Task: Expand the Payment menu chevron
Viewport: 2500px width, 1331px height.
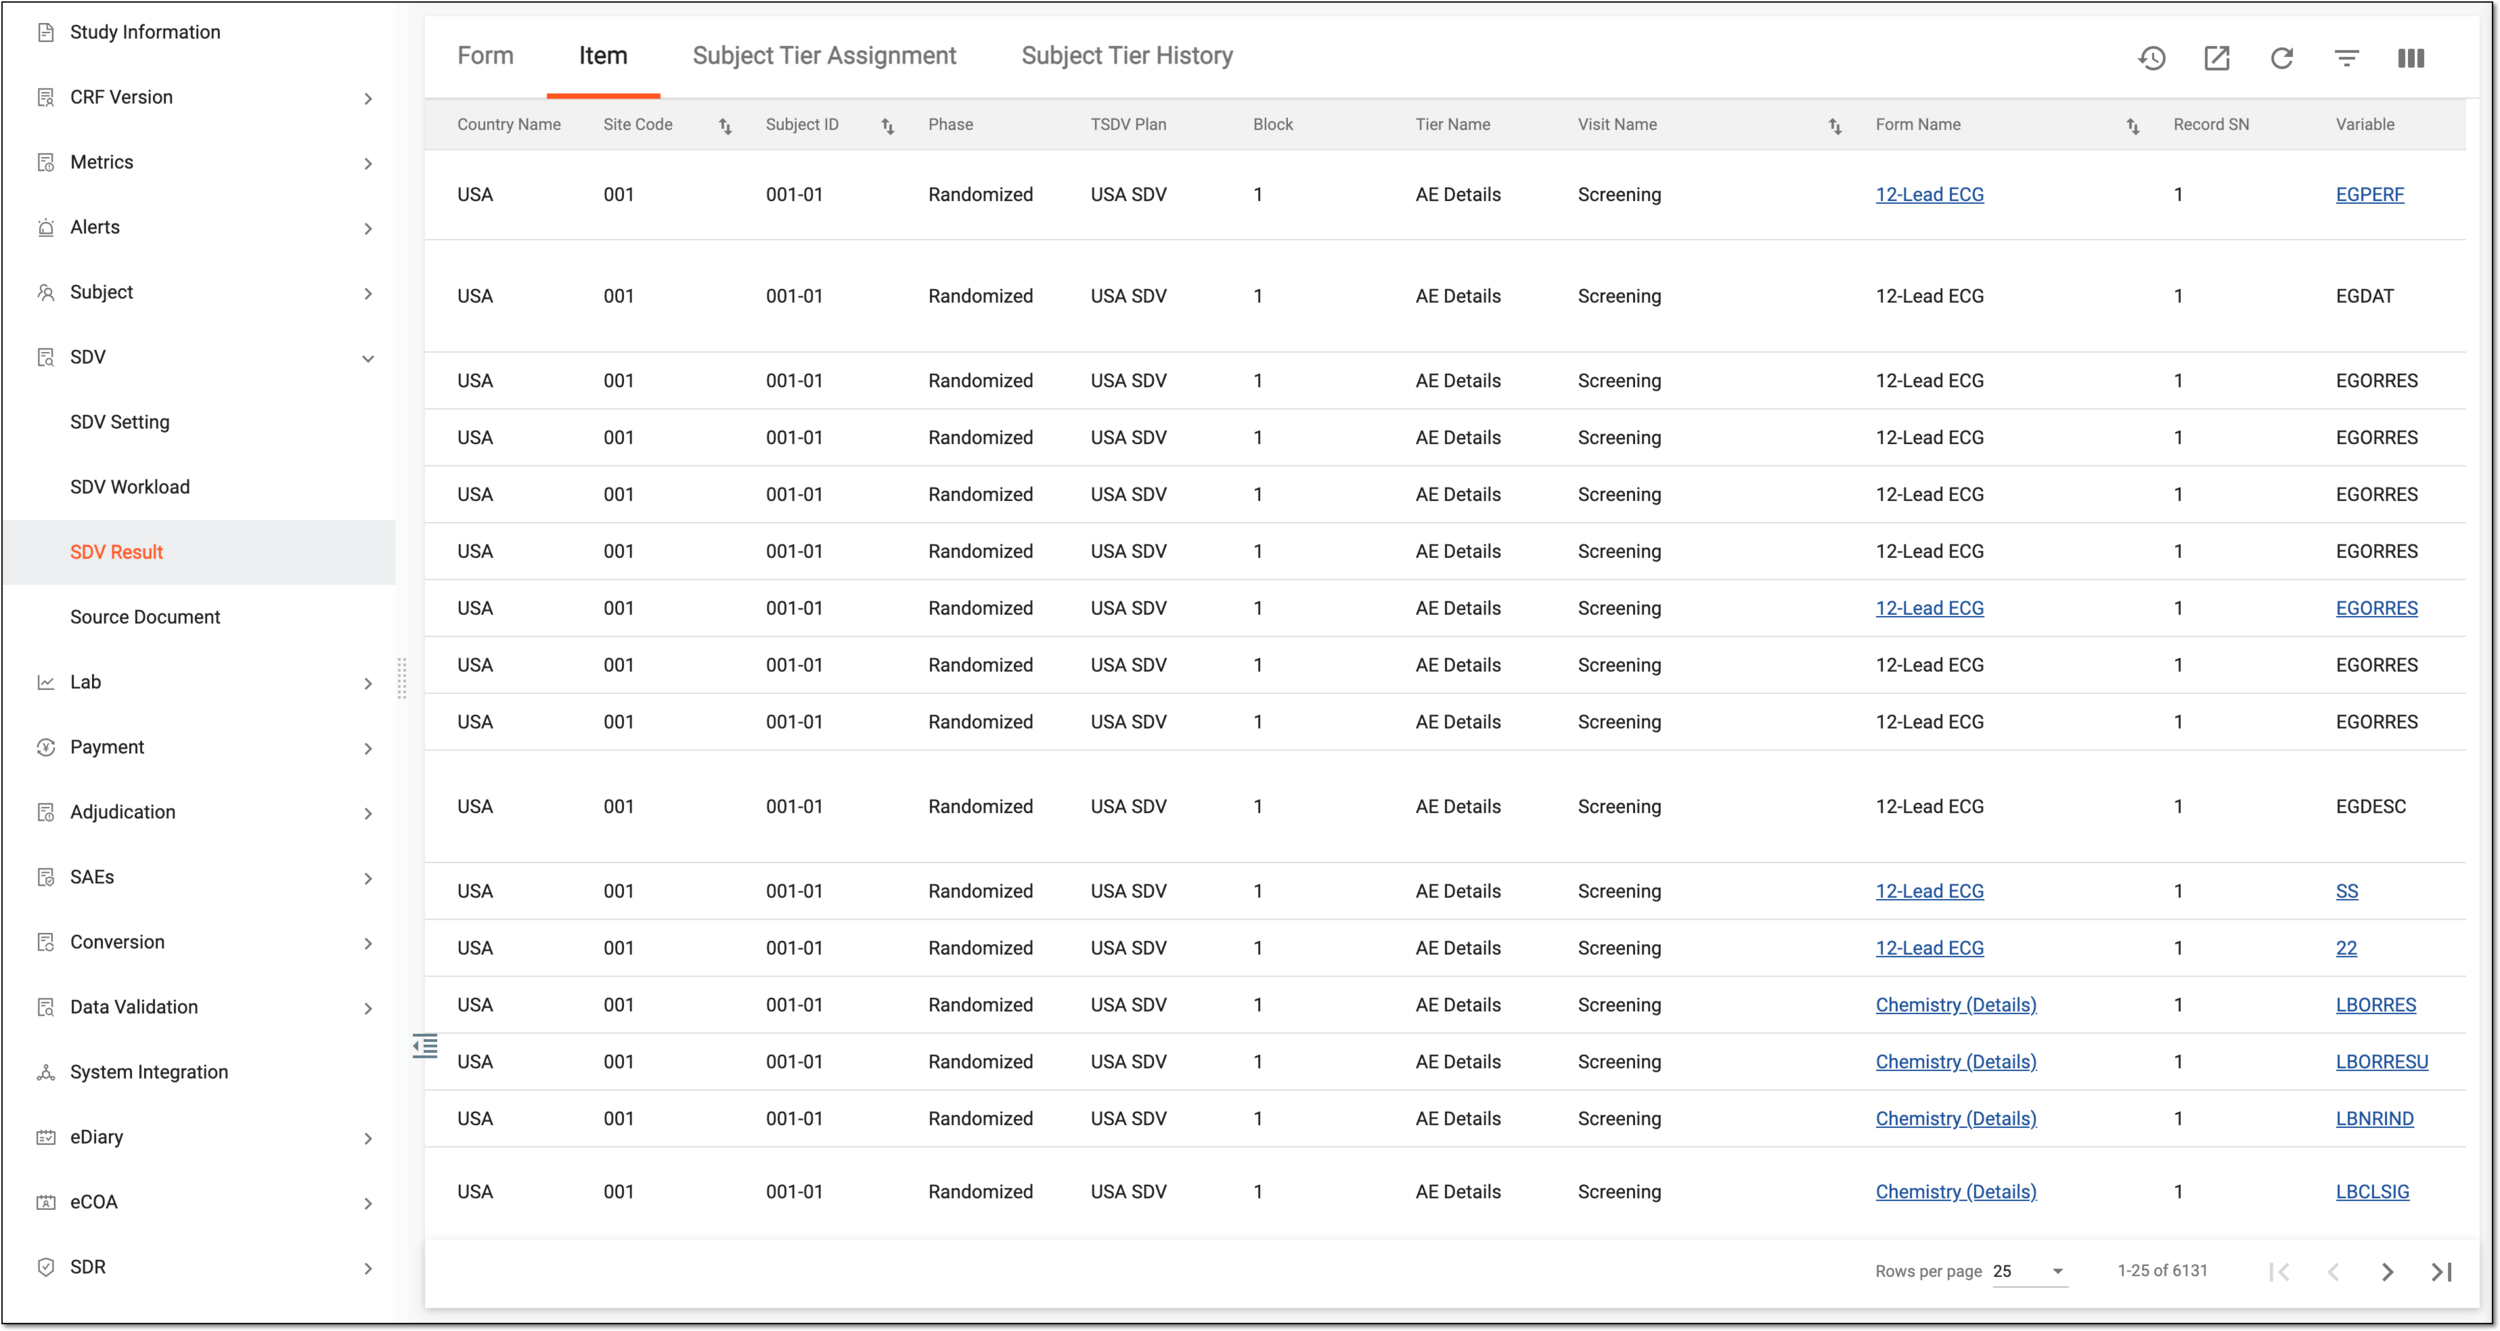Action: pos(368,748)
